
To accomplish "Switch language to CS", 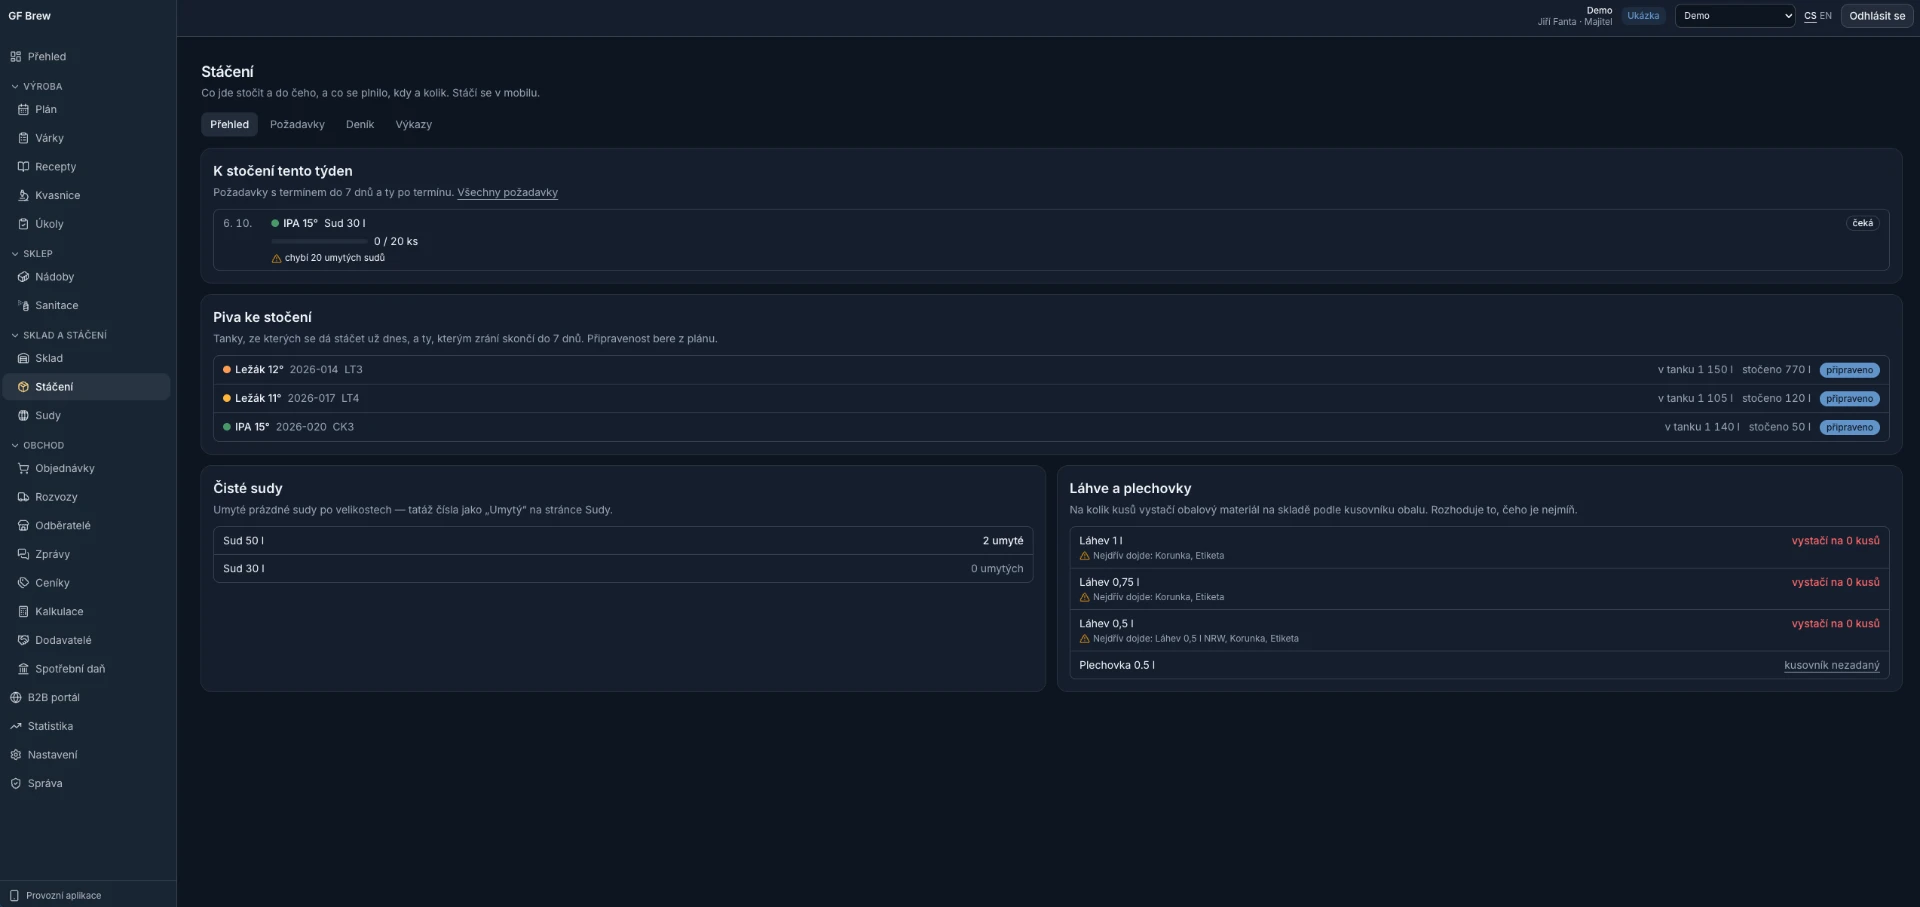I will pyautogui.click(x=1810, y=16).
